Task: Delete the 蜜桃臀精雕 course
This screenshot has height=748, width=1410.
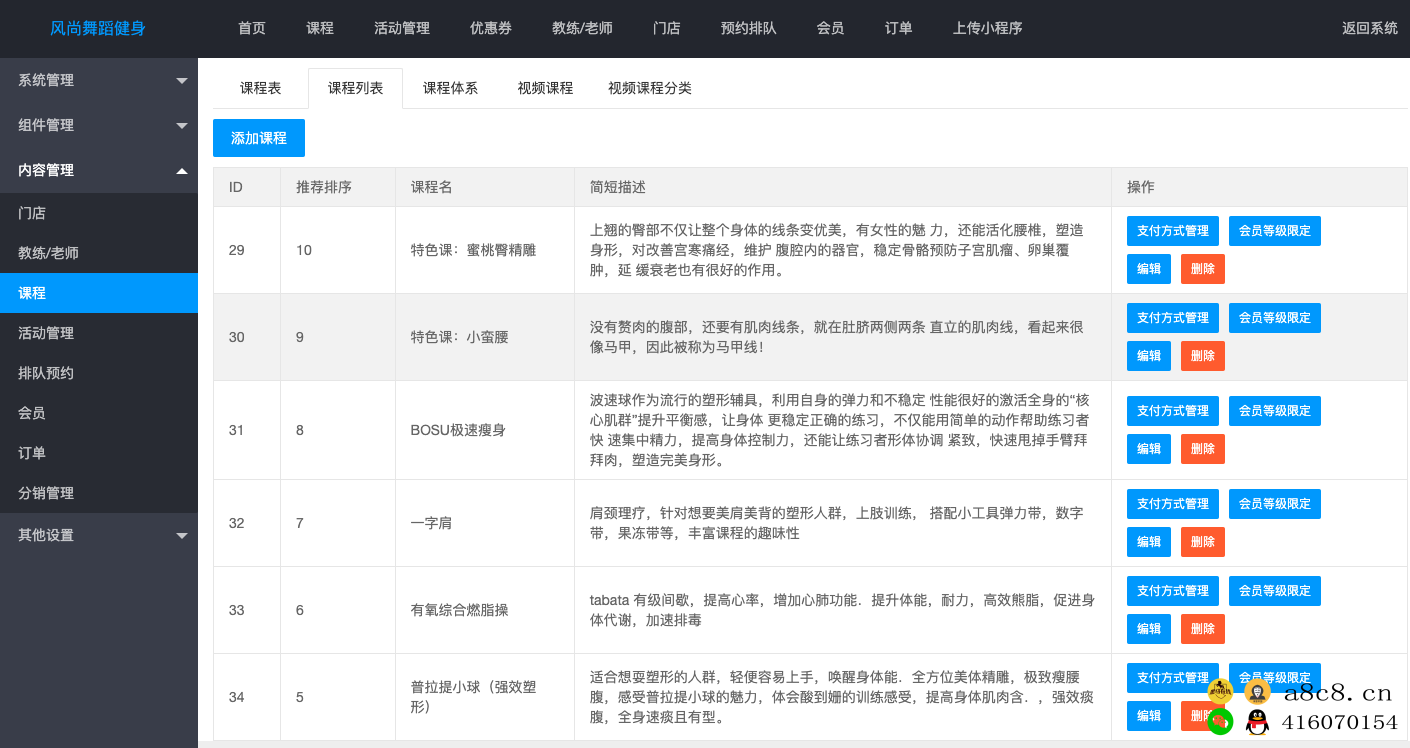Action: (x=1203, y=269)
